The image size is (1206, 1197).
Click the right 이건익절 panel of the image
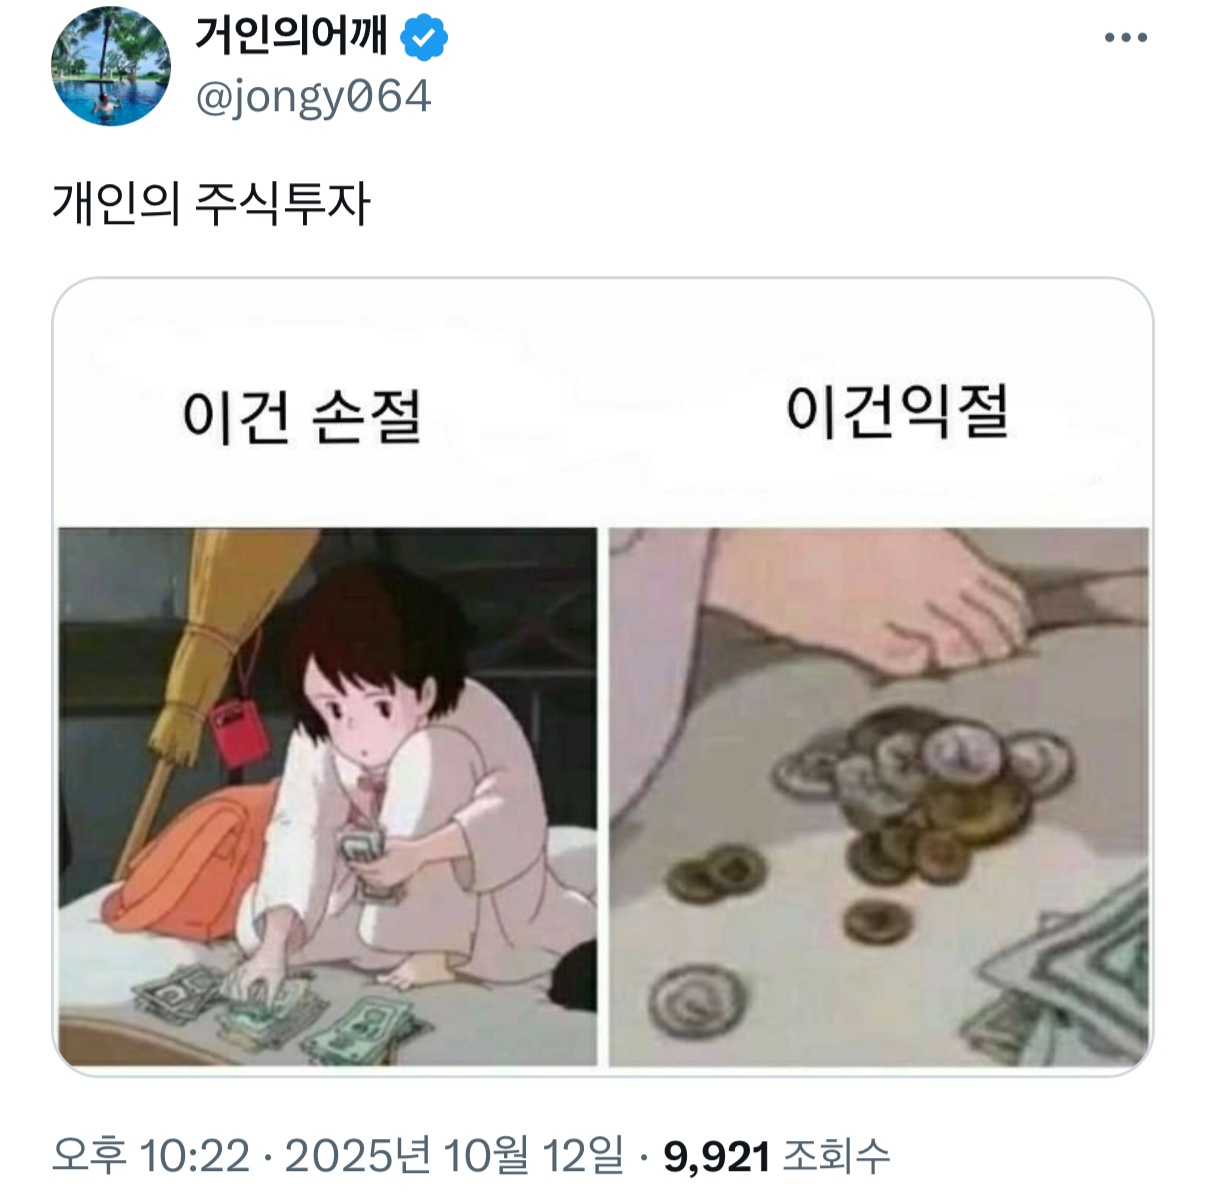880,790
